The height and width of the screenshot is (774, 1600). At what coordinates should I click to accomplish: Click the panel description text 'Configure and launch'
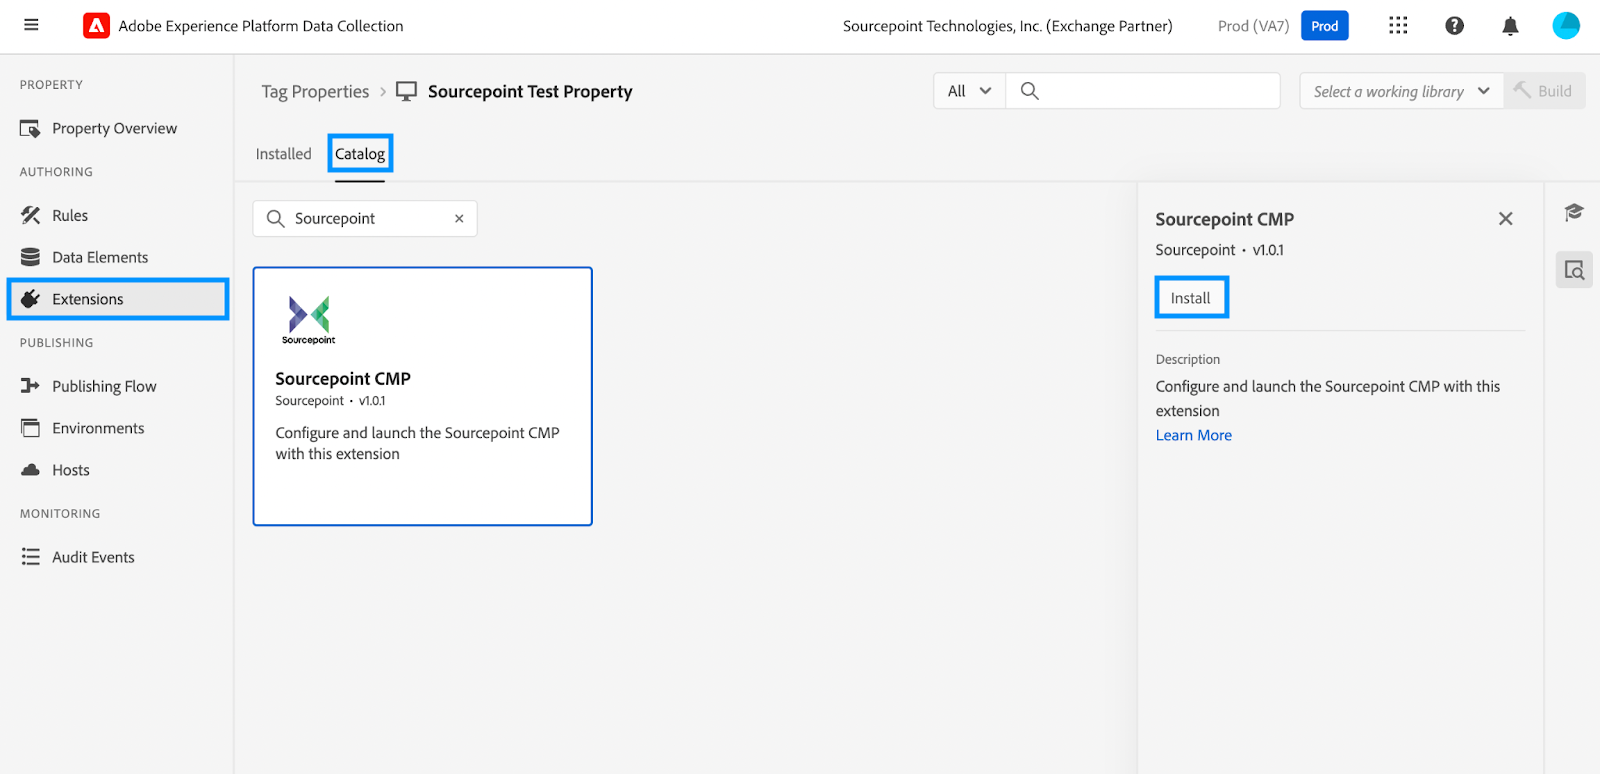click(1328, 398)
